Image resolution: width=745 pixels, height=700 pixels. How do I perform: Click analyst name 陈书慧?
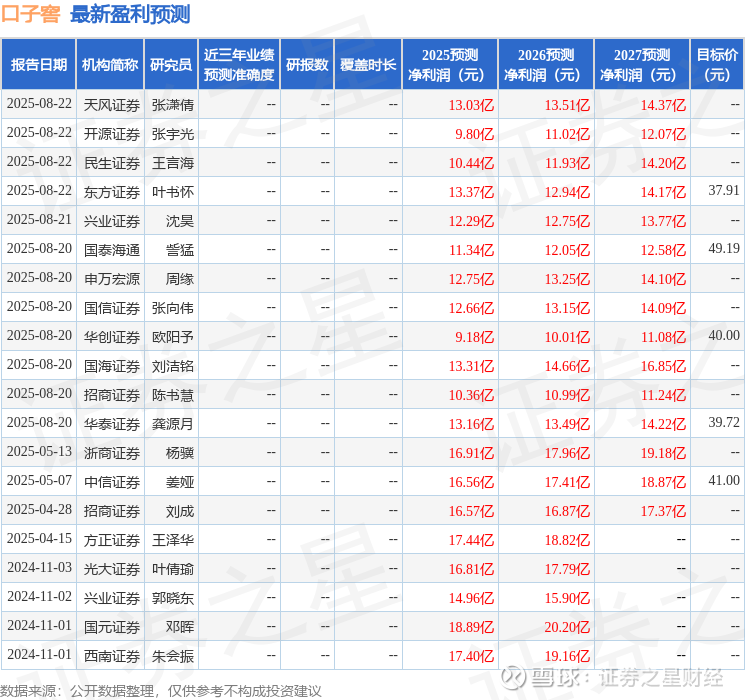(173, 395)
